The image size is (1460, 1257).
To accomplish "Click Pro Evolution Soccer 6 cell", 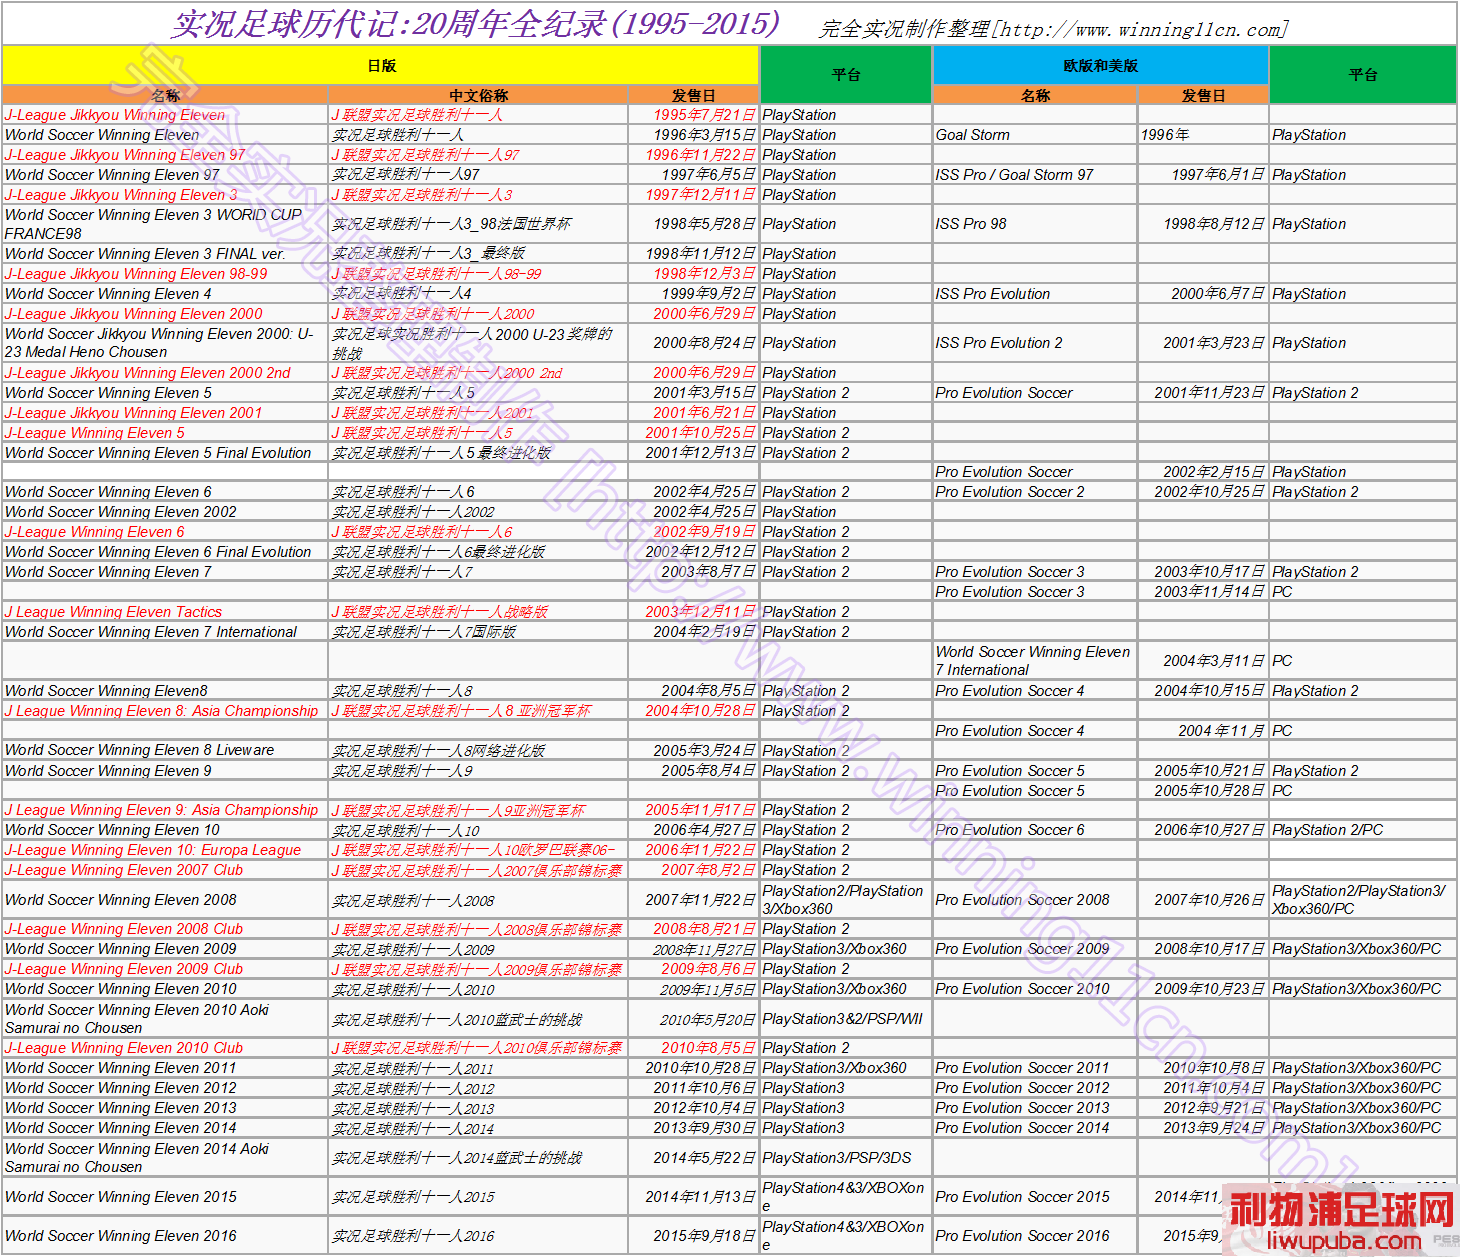I will point(1034,830).
